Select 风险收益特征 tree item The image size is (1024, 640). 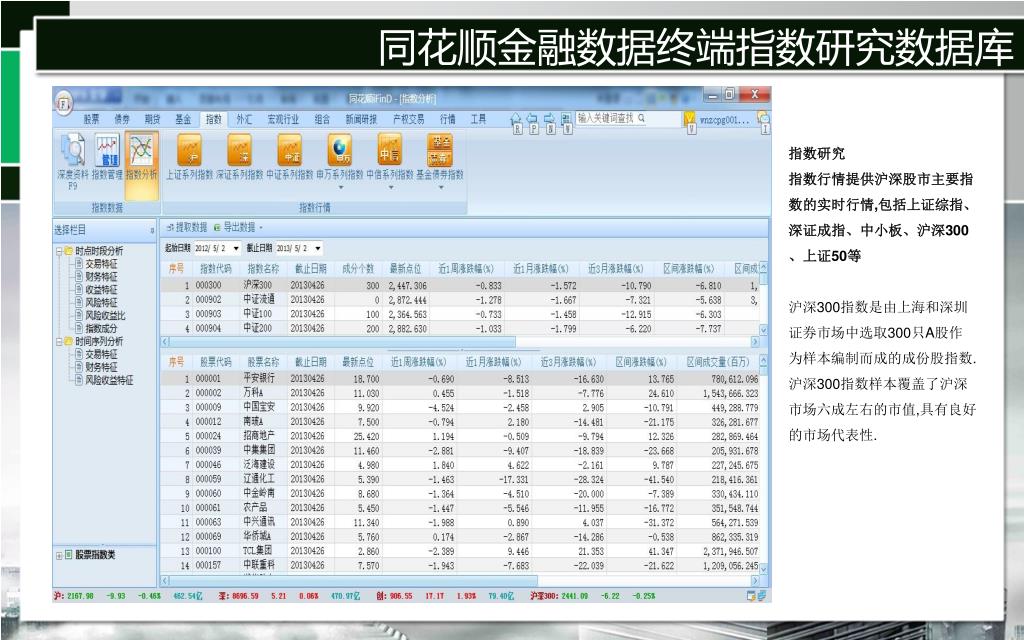pos(109,380)
